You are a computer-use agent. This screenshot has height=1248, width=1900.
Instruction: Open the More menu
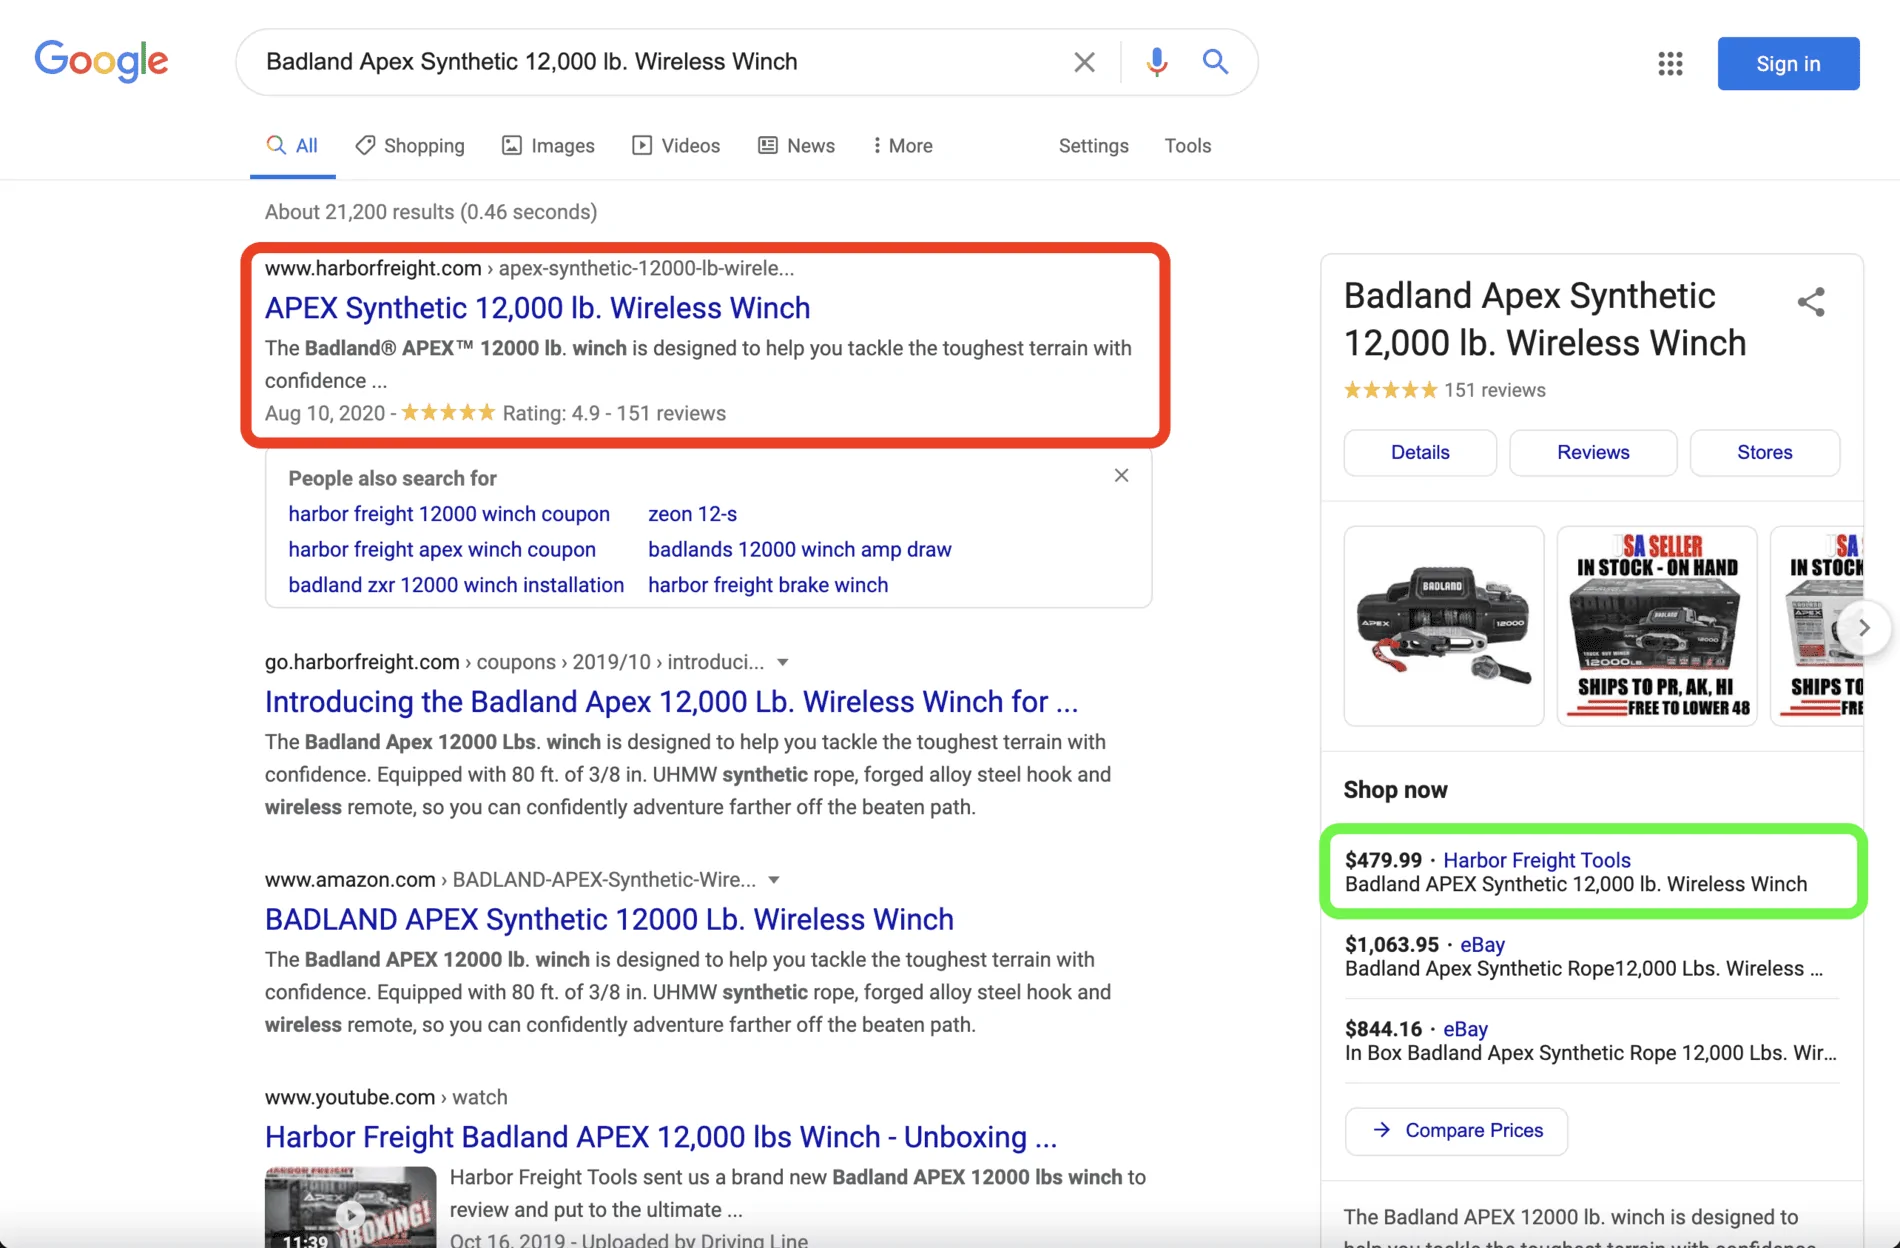(903, 146)
